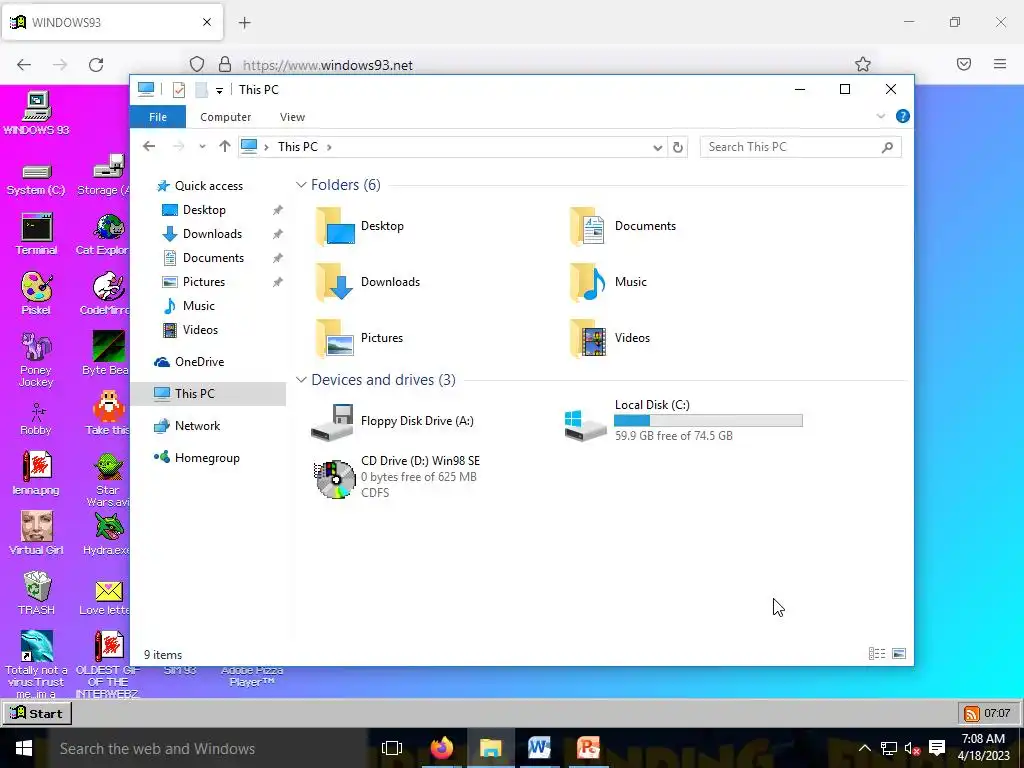The image size is (1024, 768).
Task: Click the Windows 93 Start button
Action: pos(37,713)
